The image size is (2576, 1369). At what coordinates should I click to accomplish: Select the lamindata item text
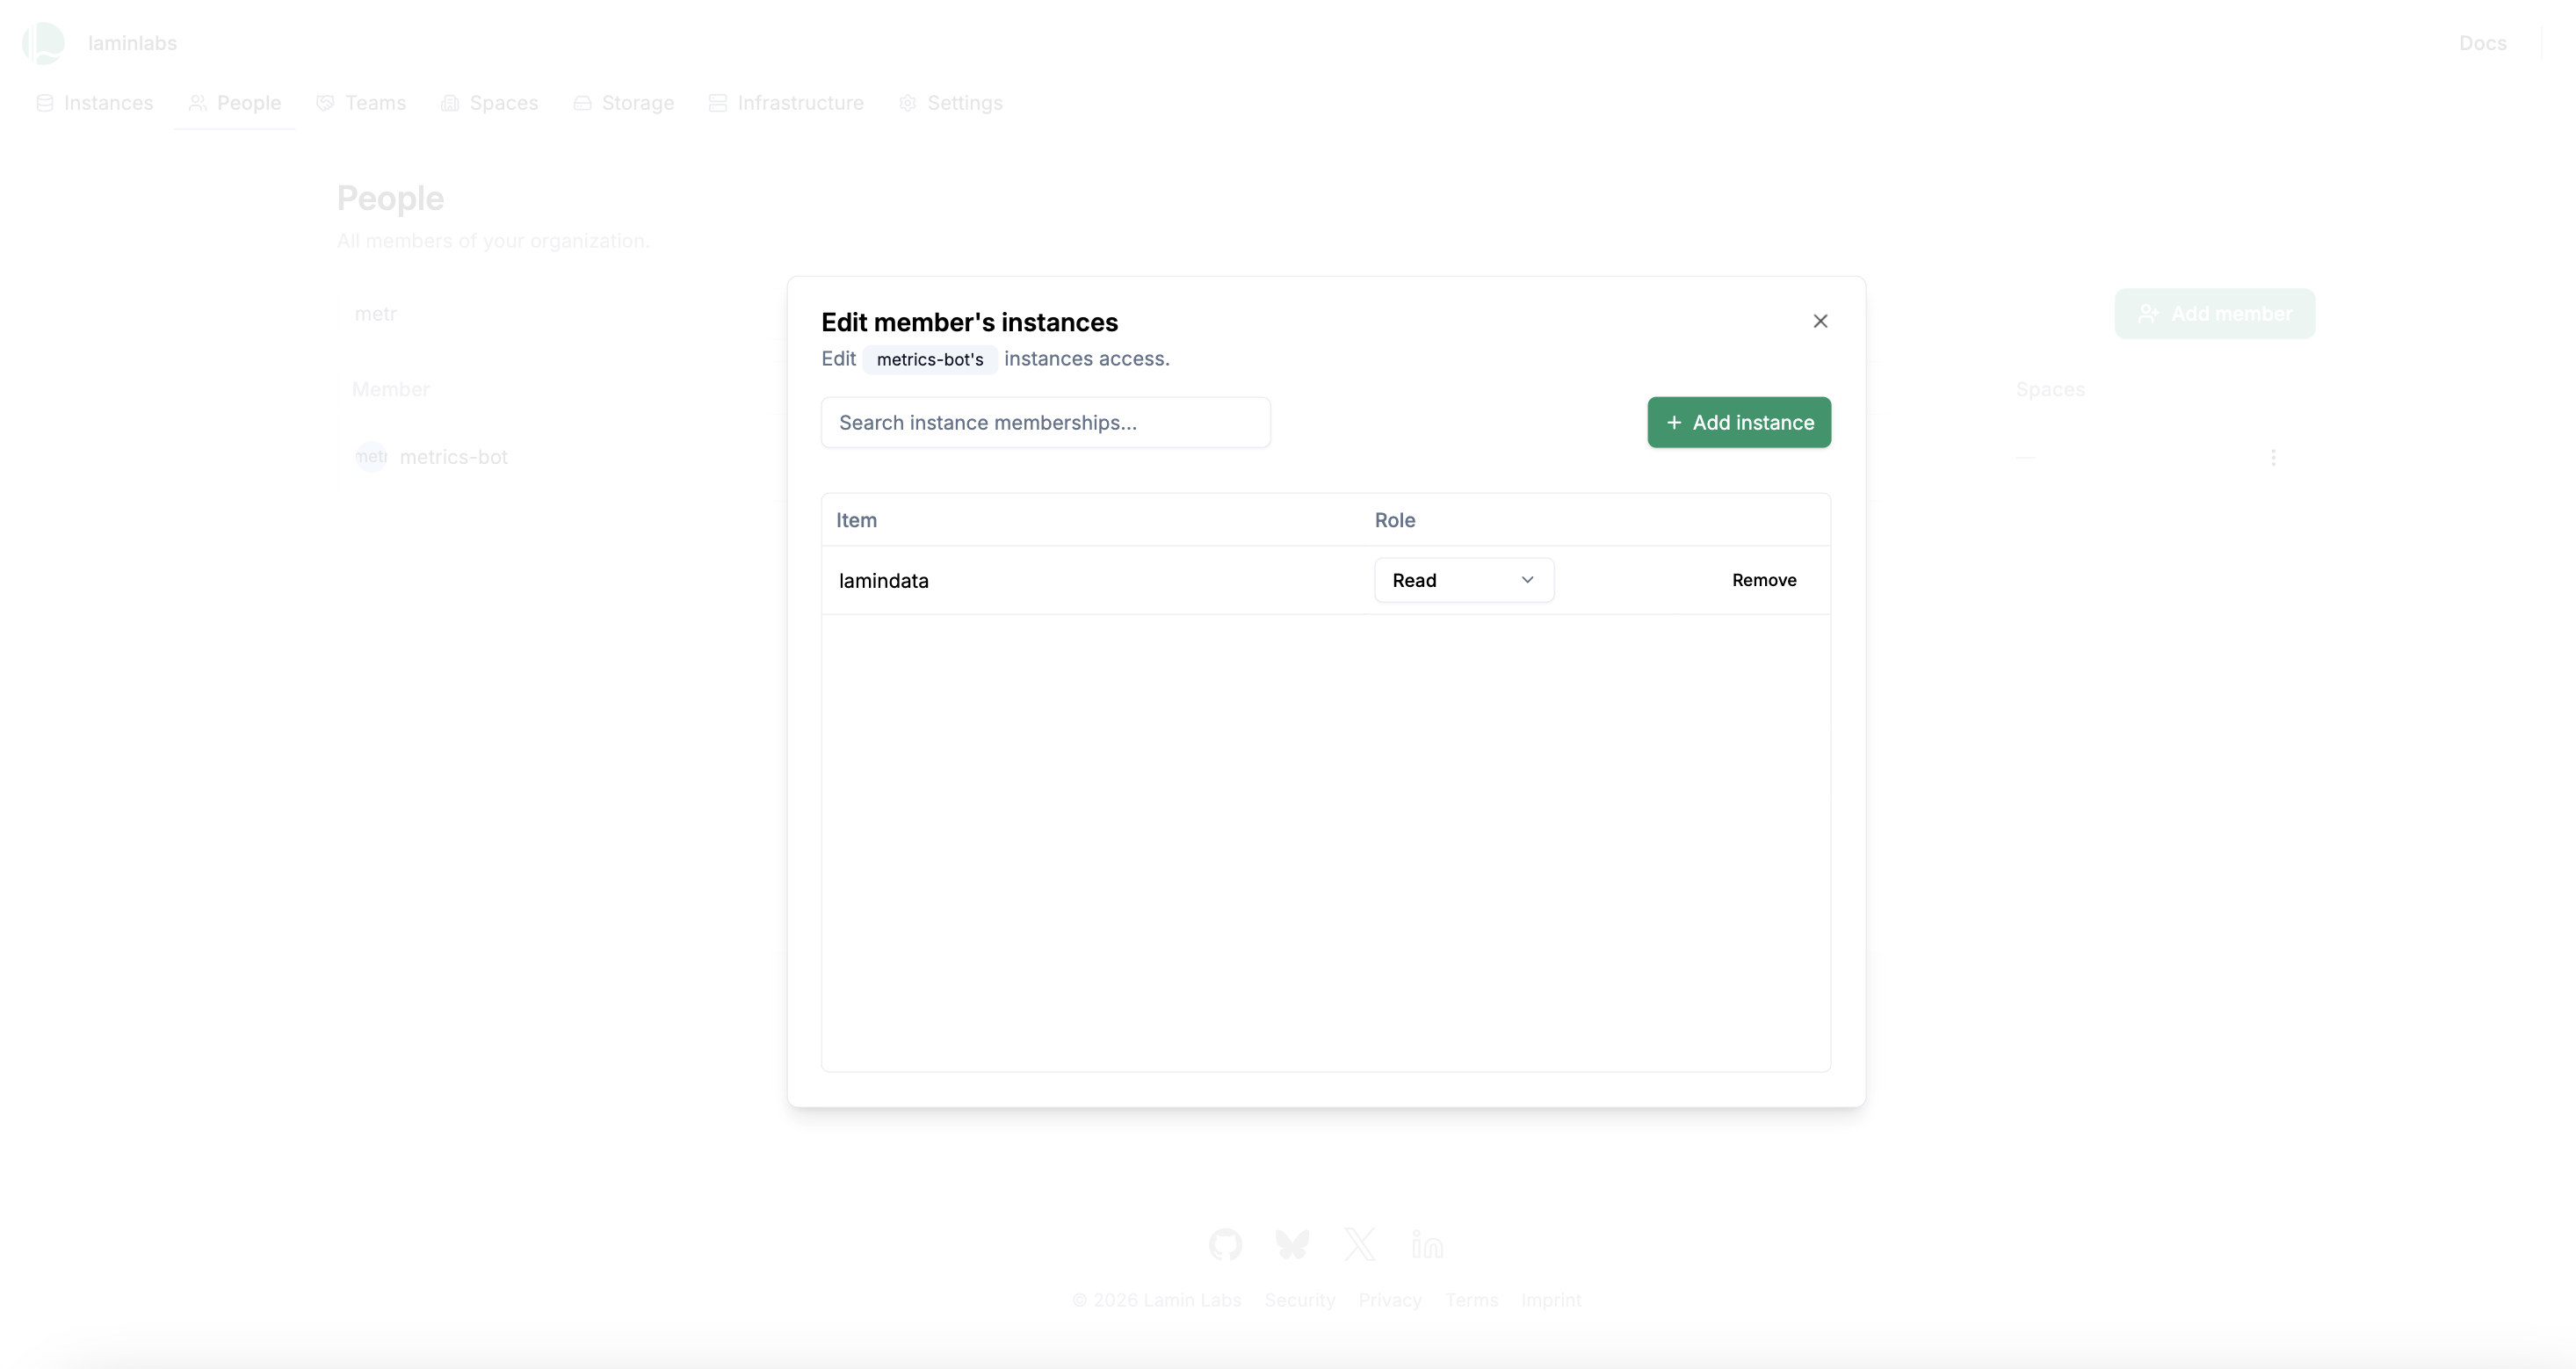click(884, 581)
